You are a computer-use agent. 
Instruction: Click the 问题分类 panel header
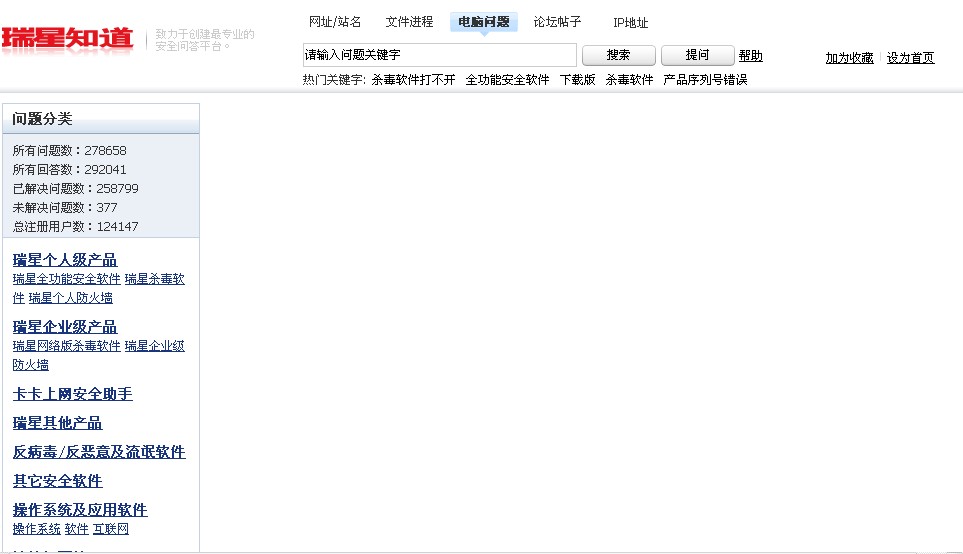click(101, 119)
